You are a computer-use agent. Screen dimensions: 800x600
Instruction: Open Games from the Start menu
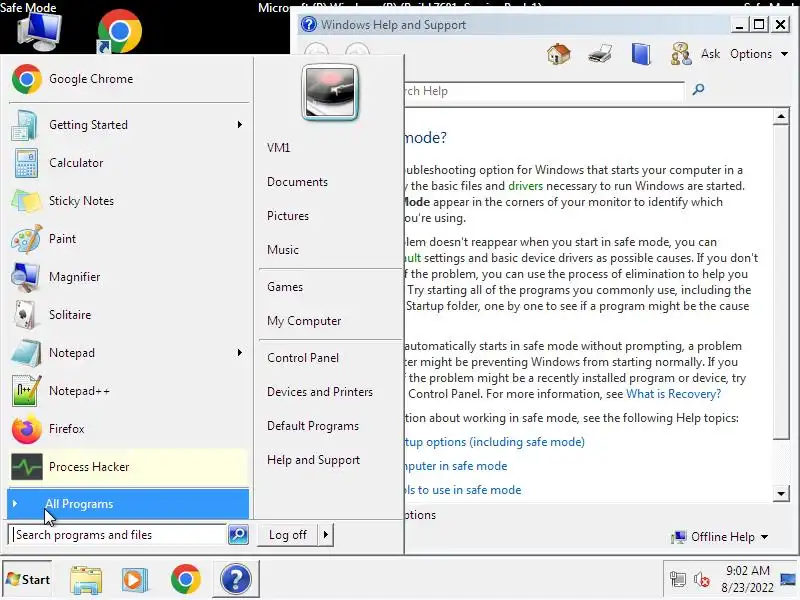click(285, 287)
